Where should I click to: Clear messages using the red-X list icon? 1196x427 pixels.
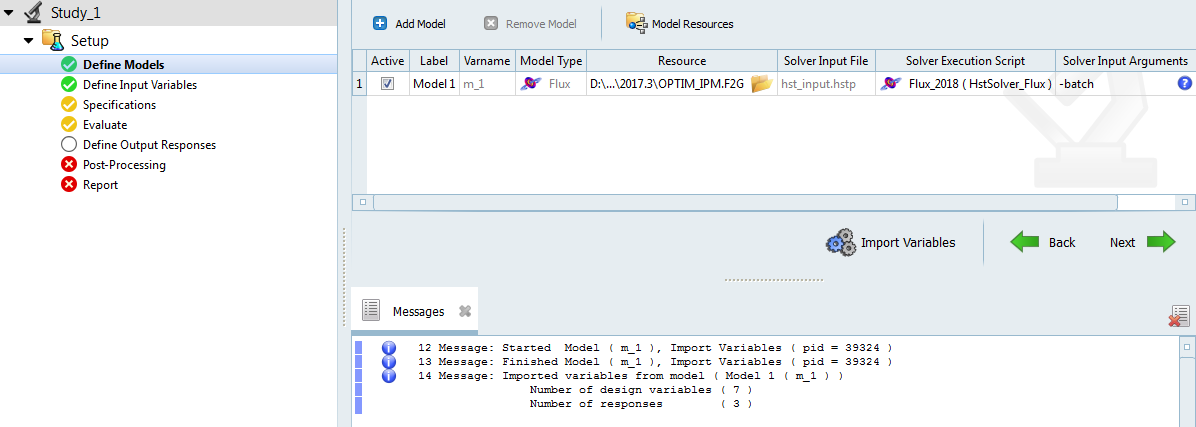(1178, 316)
